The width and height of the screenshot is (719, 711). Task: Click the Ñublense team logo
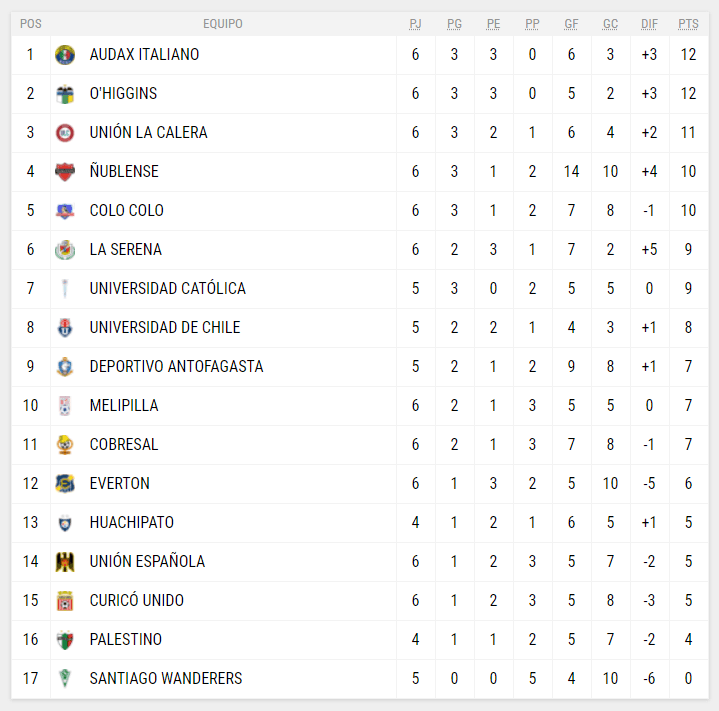[x=65, y=172]
